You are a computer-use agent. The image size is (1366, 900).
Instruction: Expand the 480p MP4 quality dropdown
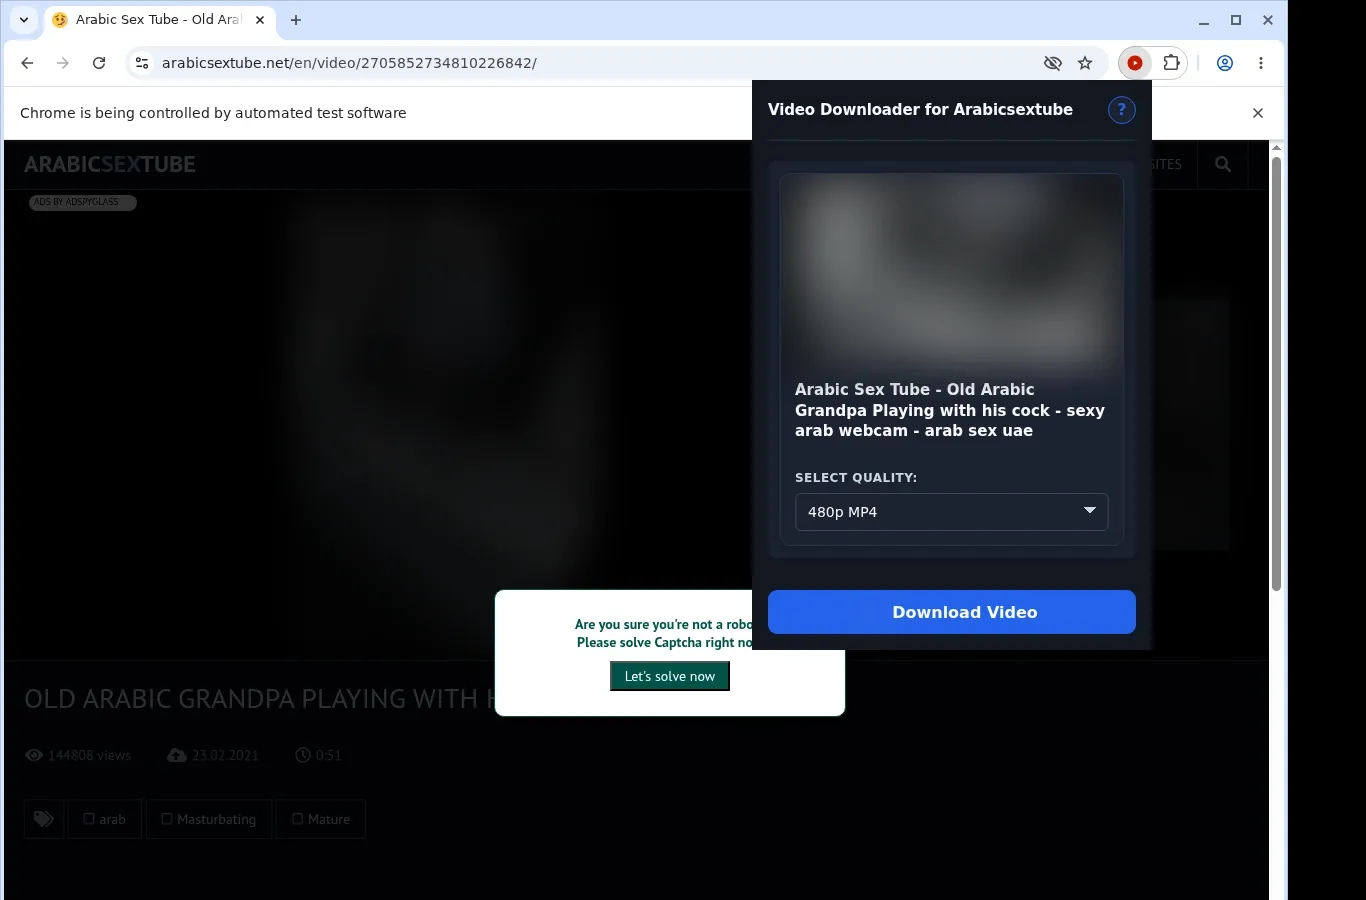[x=951, y=512]
